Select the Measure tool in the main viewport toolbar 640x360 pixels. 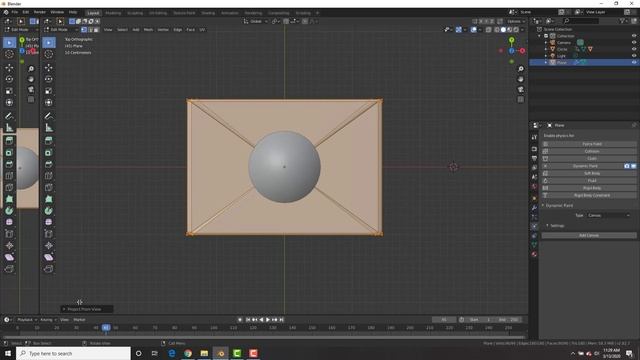[x=49, y=128]
